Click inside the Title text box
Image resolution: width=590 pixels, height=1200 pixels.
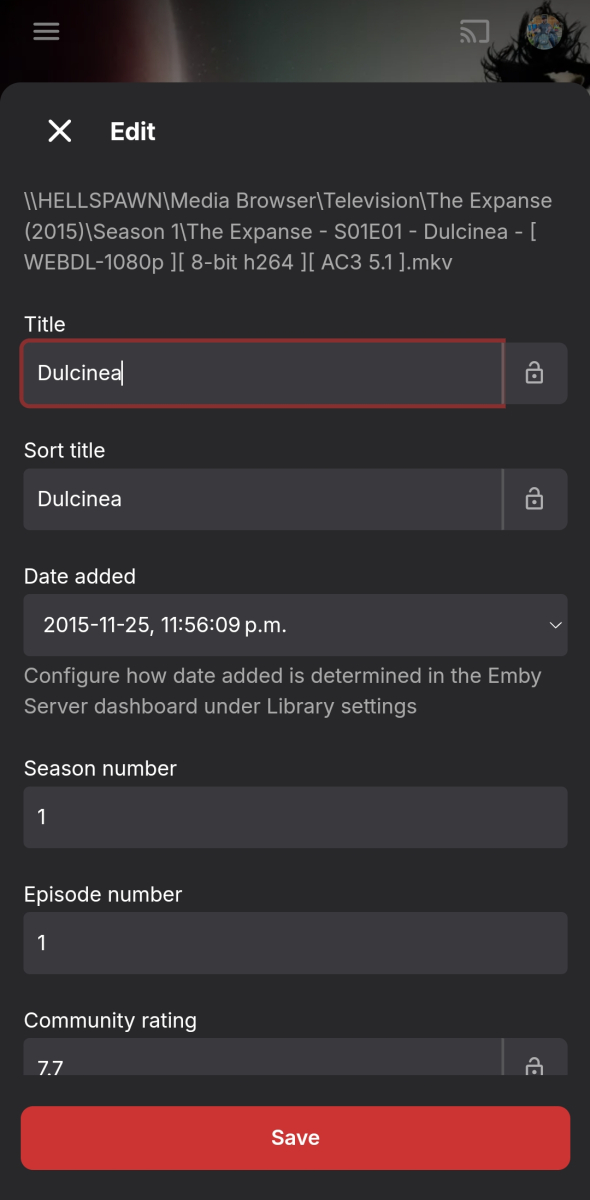point(262,373)
